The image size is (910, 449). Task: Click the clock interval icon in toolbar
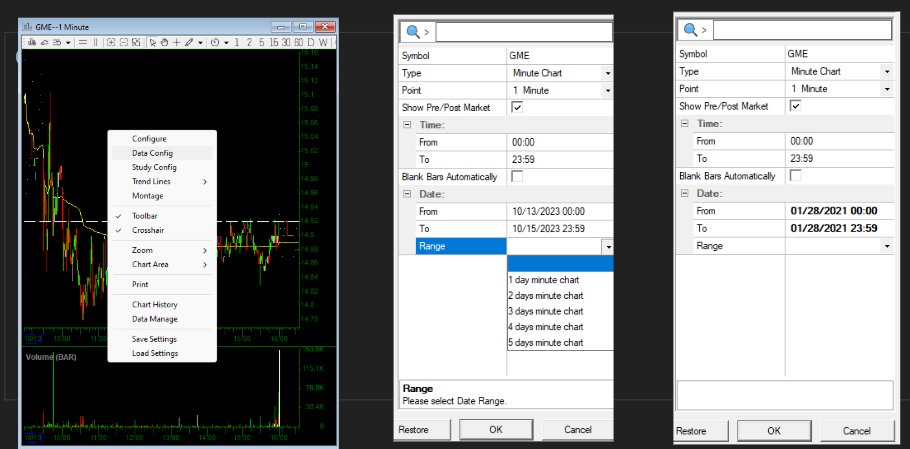pos(215,42)
